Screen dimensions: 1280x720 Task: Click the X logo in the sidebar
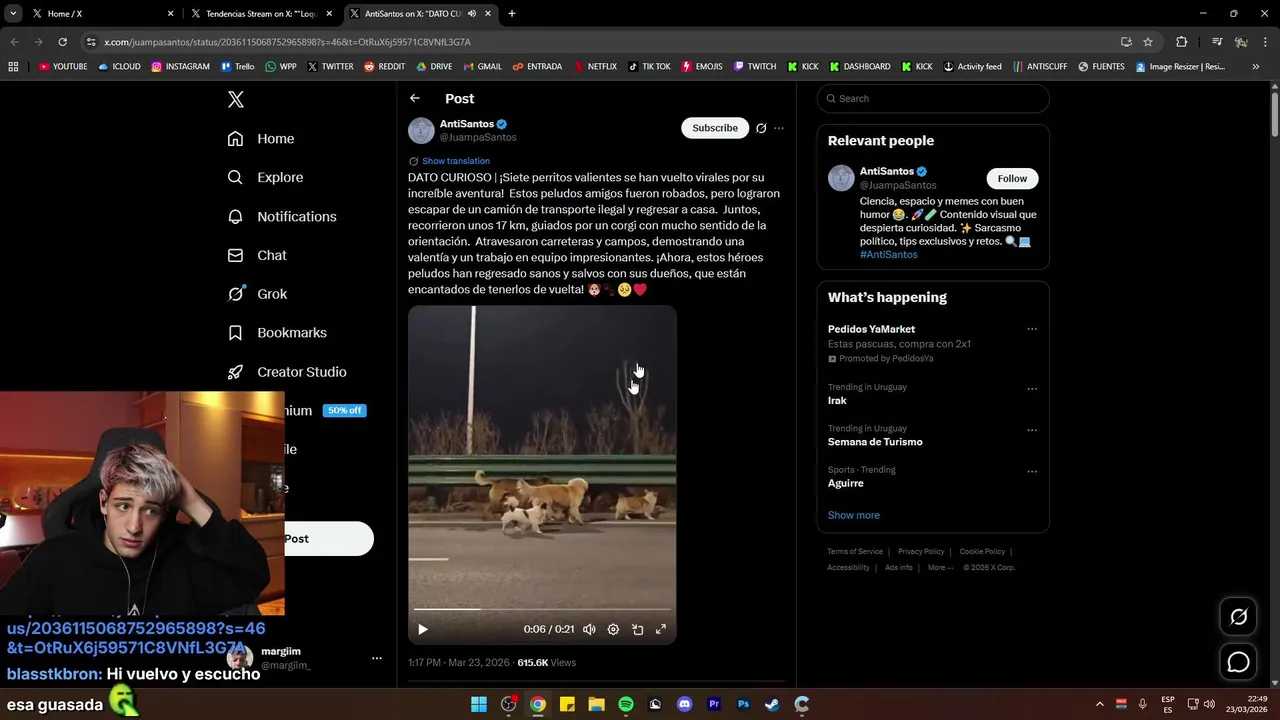(x=236, y=99)
